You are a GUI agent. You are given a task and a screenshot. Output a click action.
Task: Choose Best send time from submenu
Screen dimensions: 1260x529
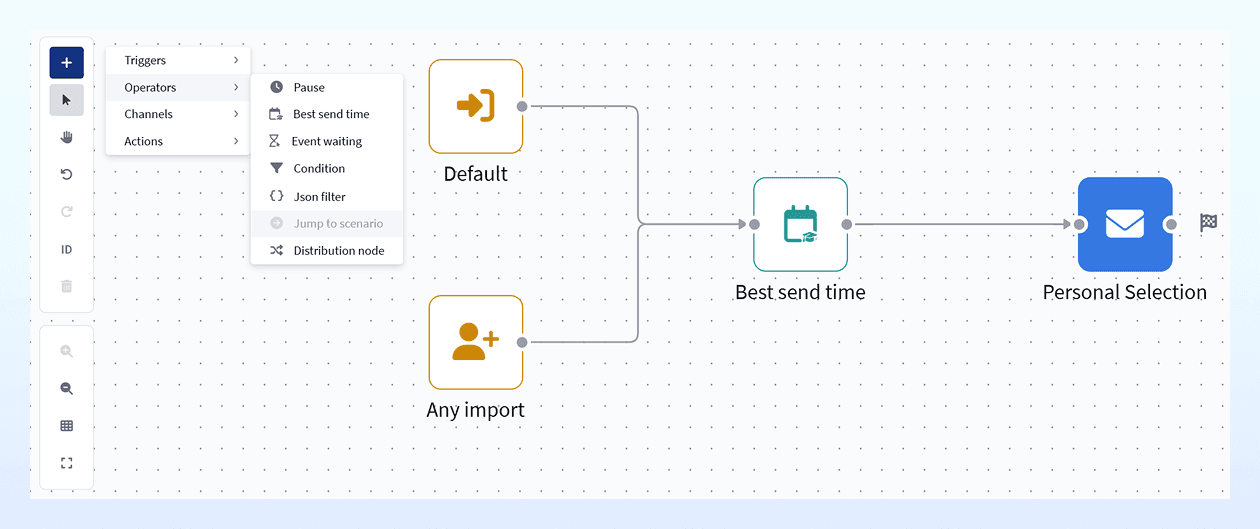[x=327, y=114]
